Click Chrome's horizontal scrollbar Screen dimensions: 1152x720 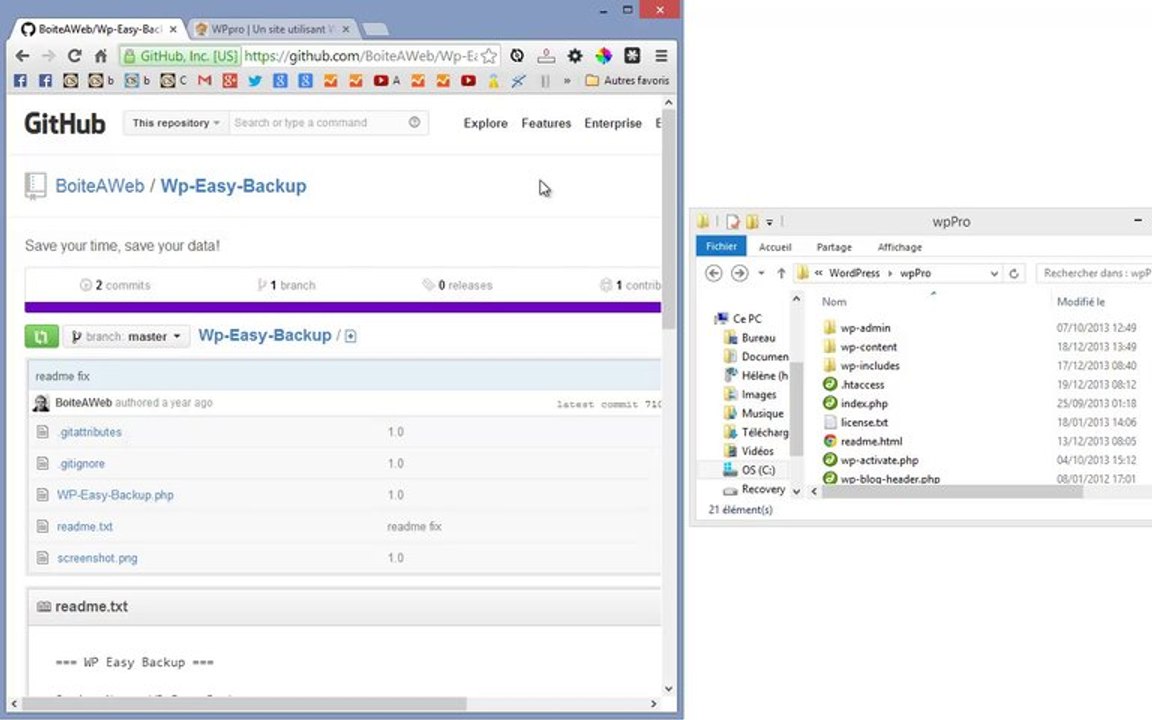click(x=244, y=704)
